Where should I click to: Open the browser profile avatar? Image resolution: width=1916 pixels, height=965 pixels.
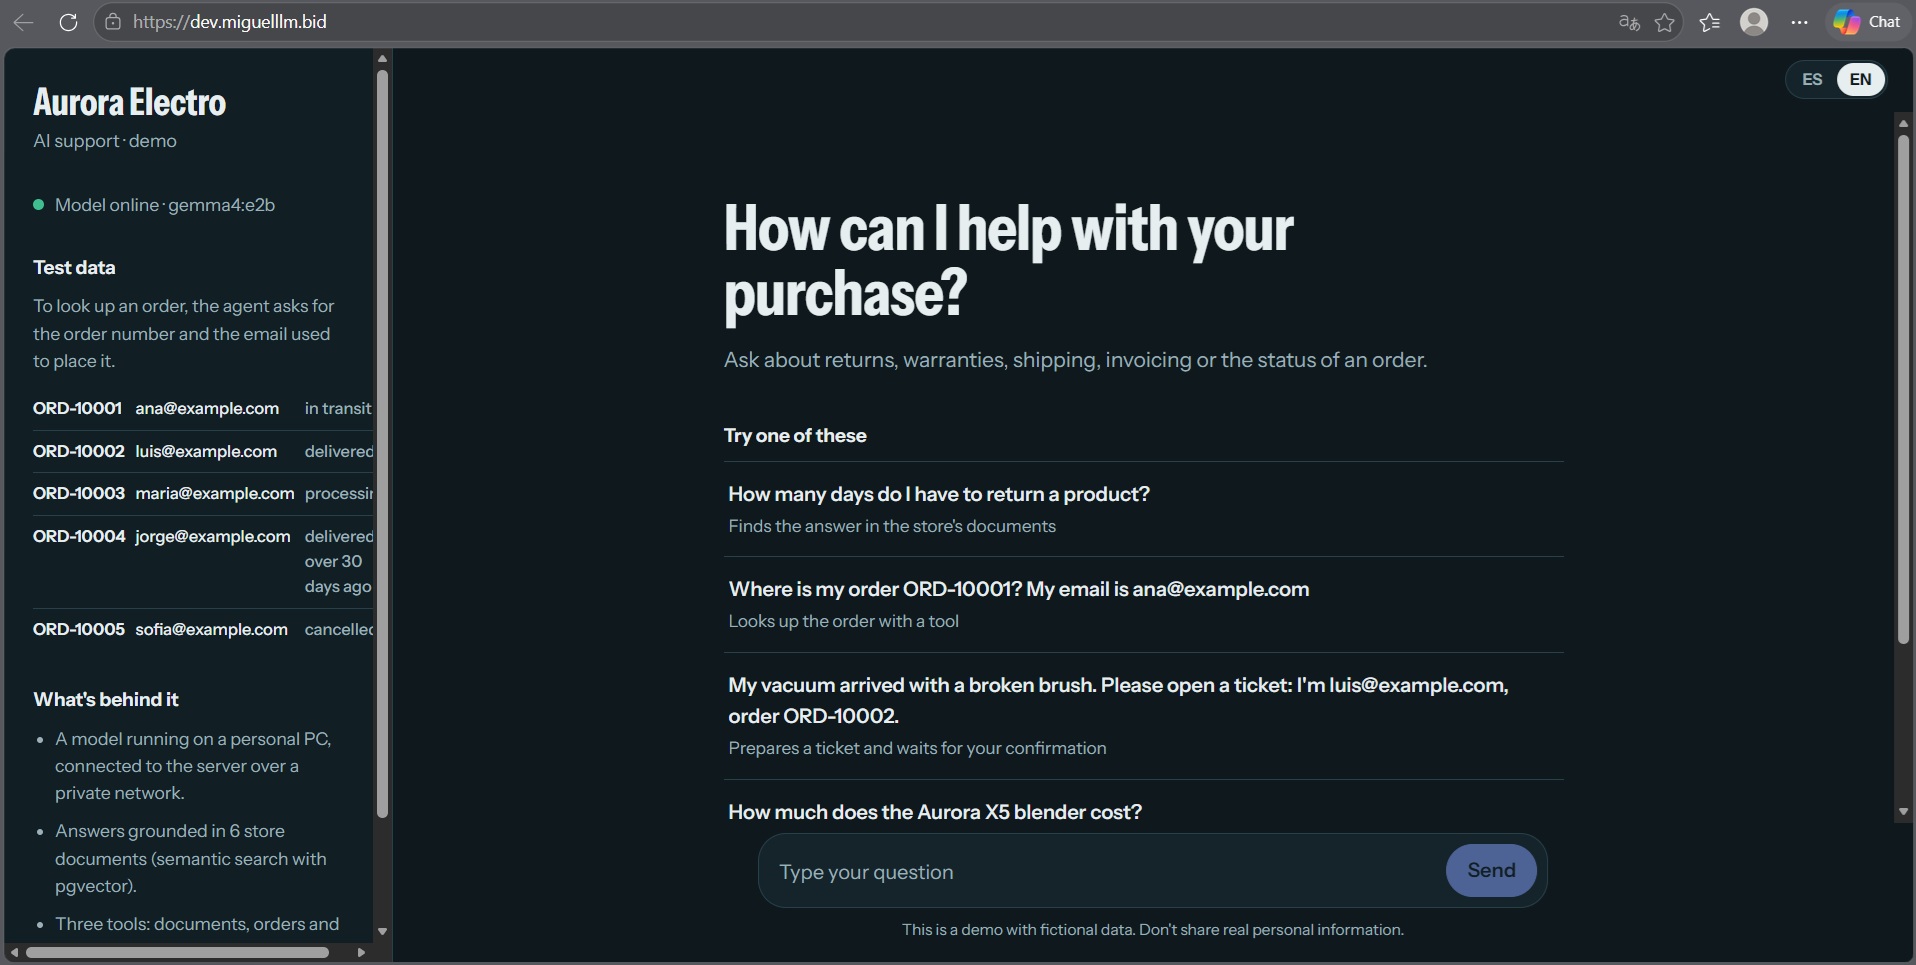pyautogui.click(x=1754, y=22)
